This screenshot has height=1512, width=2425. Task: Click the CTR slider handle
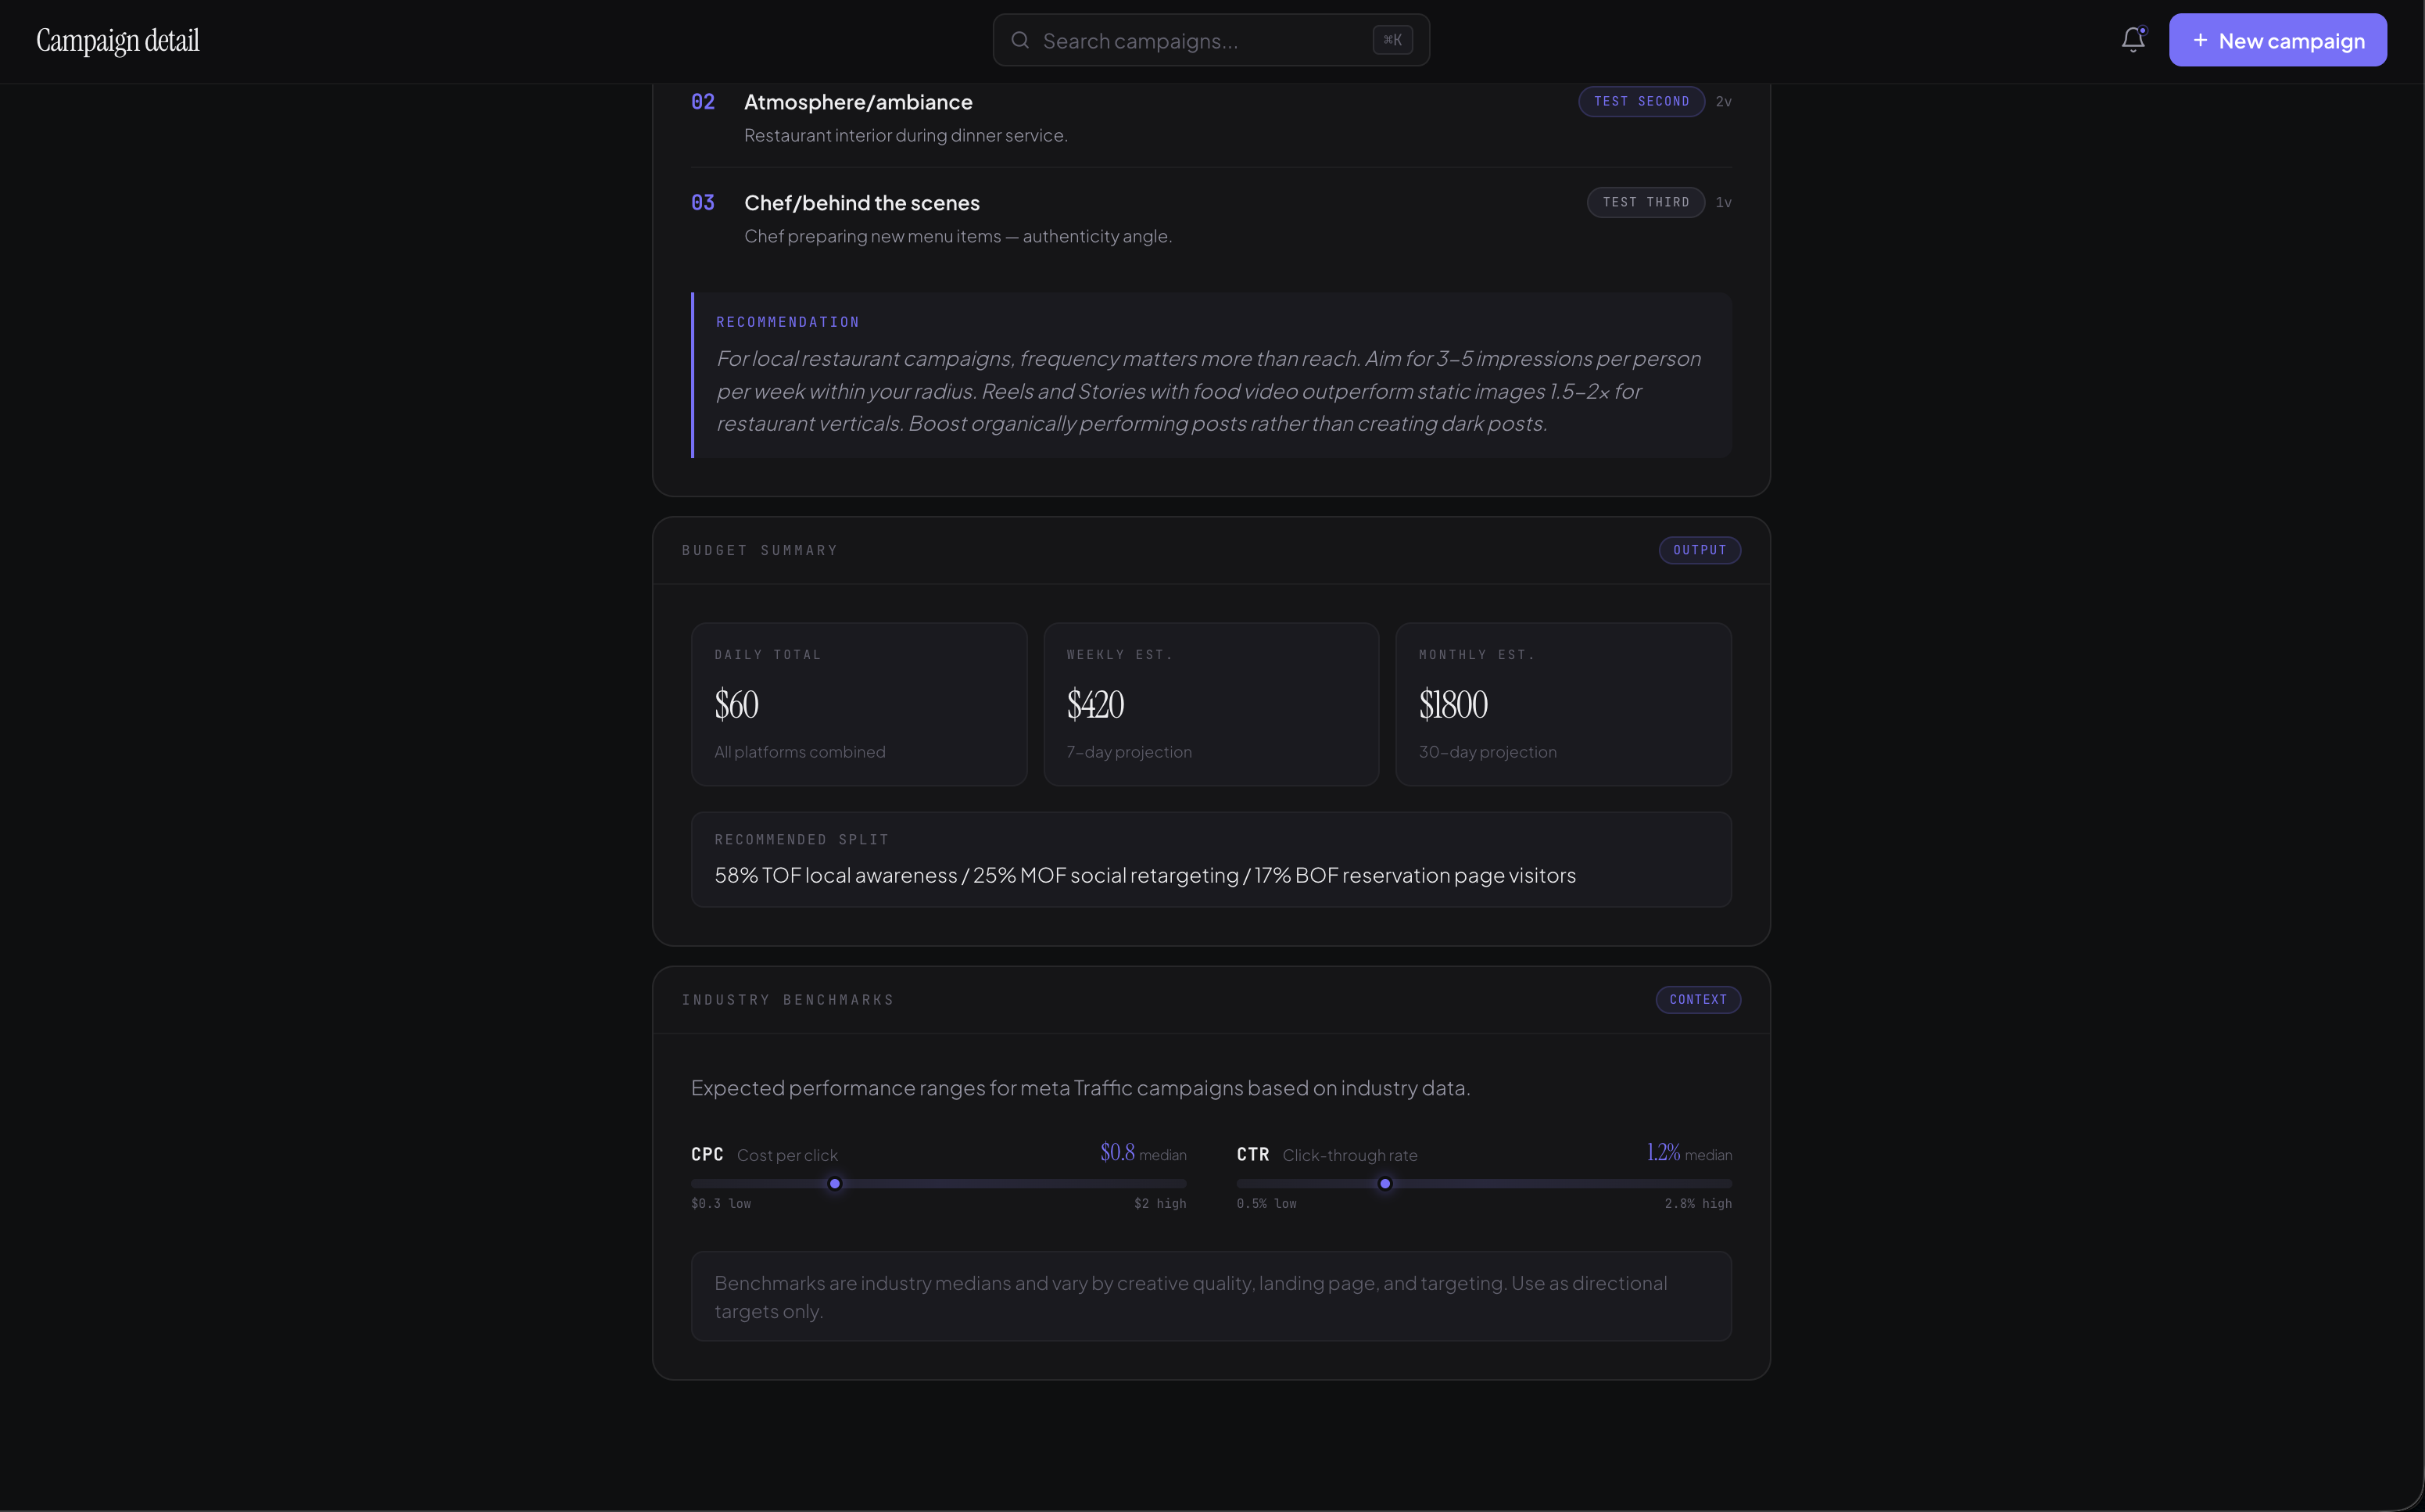1385,1183
